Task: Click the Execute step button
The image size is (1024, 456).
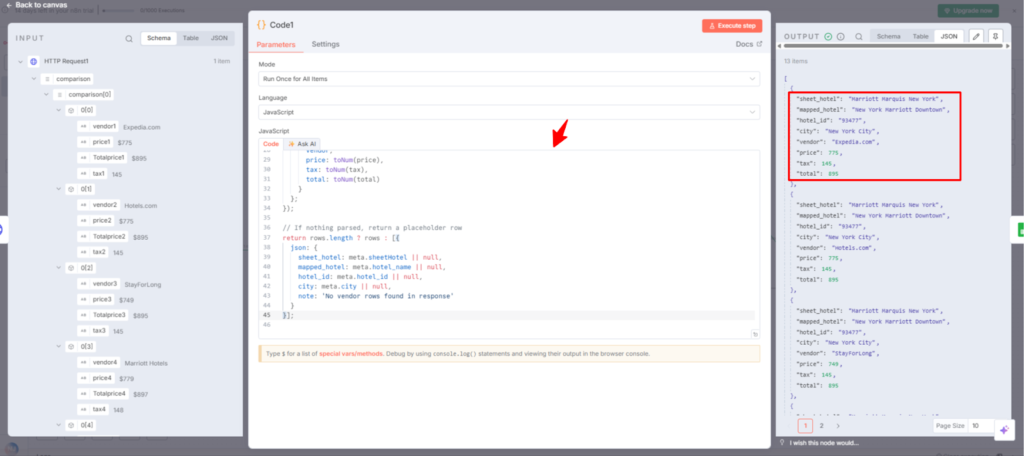Action: coord(732,25)
